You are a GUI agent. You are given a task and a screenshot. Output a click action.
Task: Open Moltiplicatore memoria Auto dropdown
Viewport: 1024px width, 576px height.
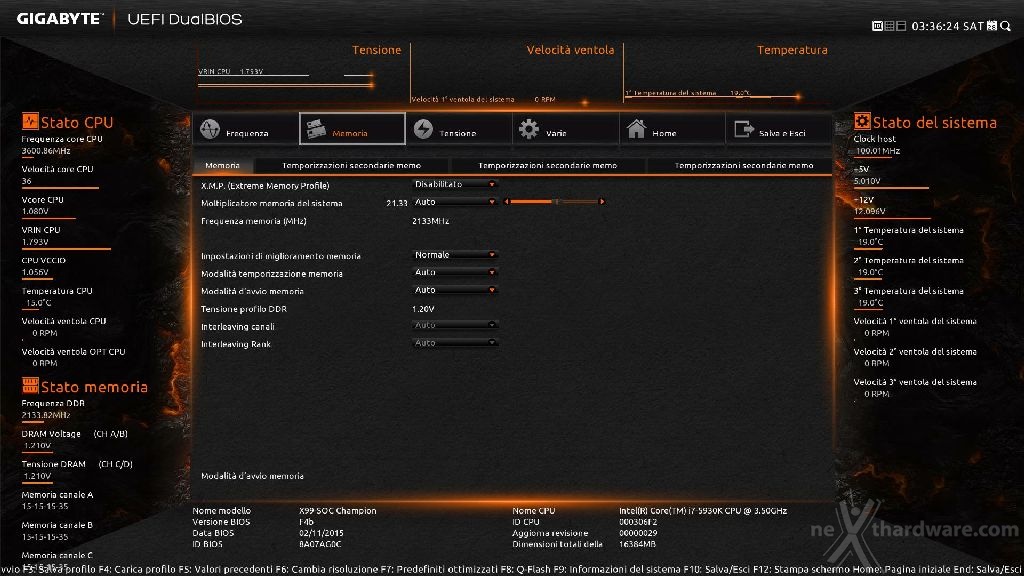point(455,202)
